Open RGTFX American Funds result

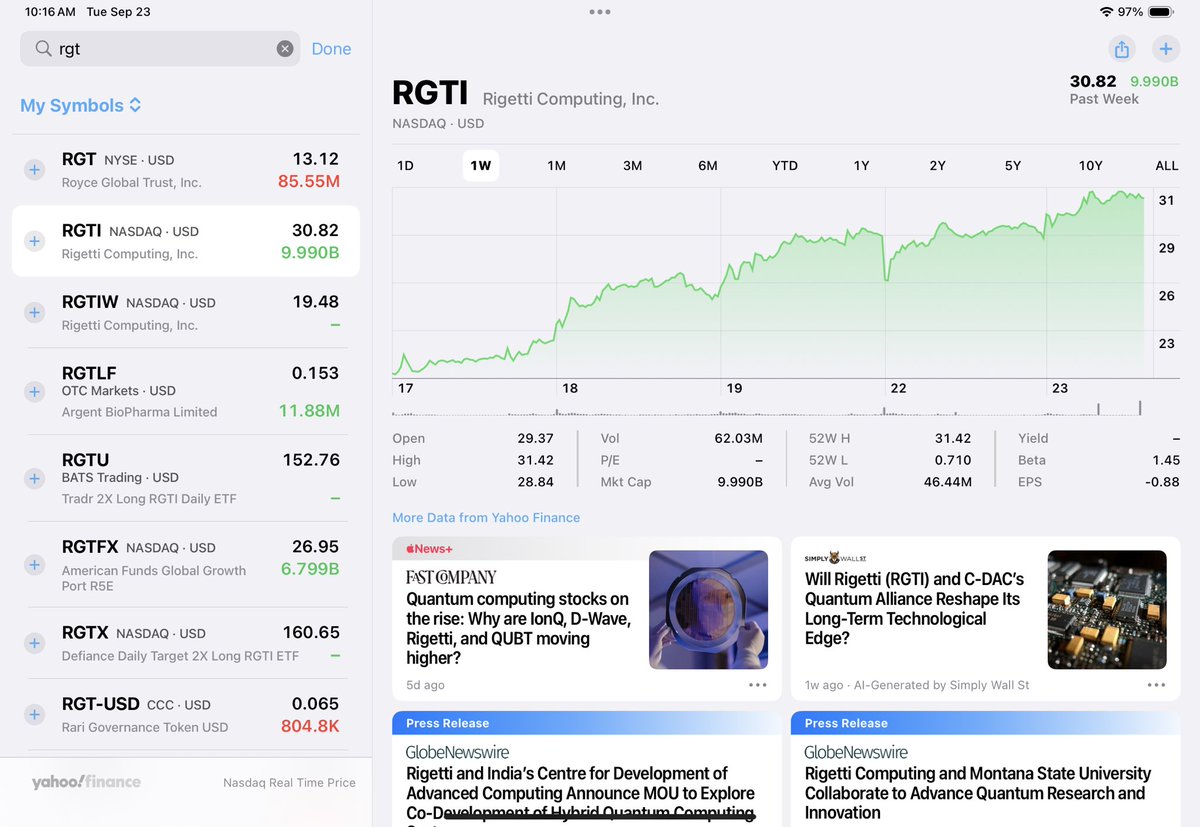[x=186, y=565]
